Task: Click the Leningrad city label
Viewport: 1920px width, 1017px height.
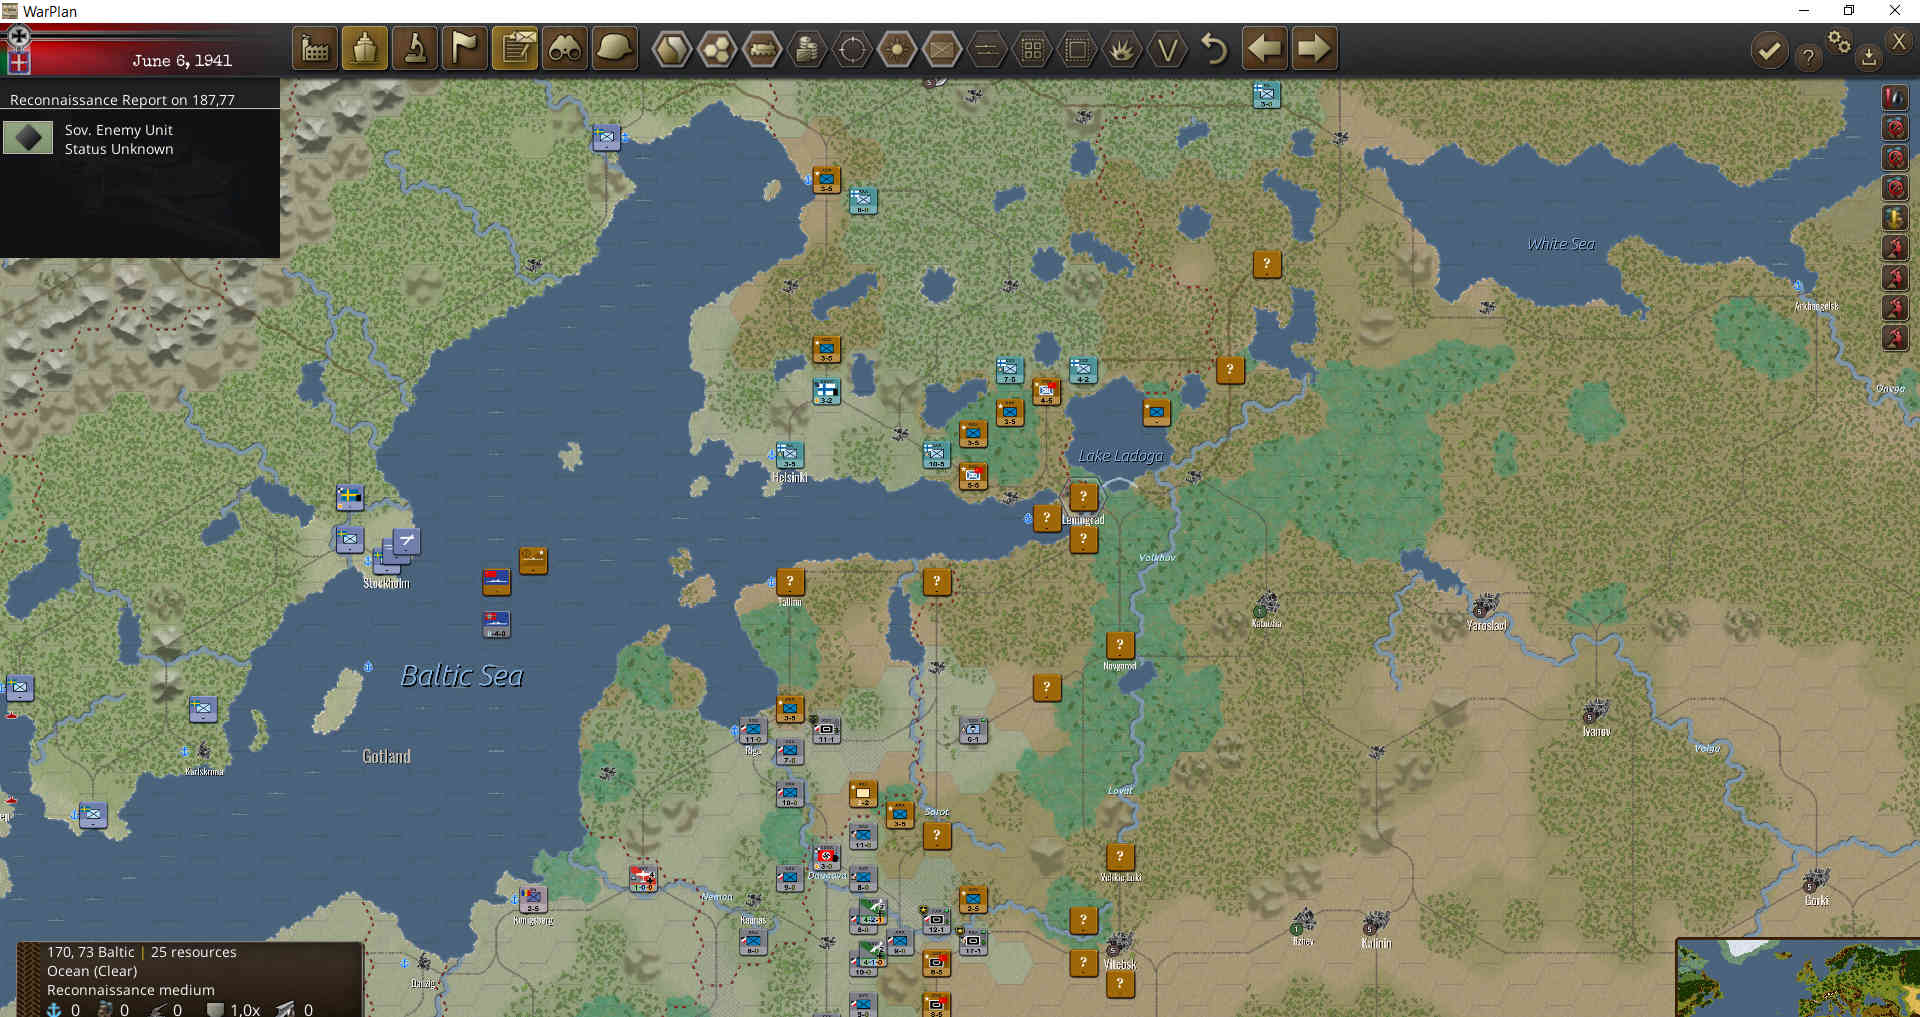Action: [x=1083, y=520]
